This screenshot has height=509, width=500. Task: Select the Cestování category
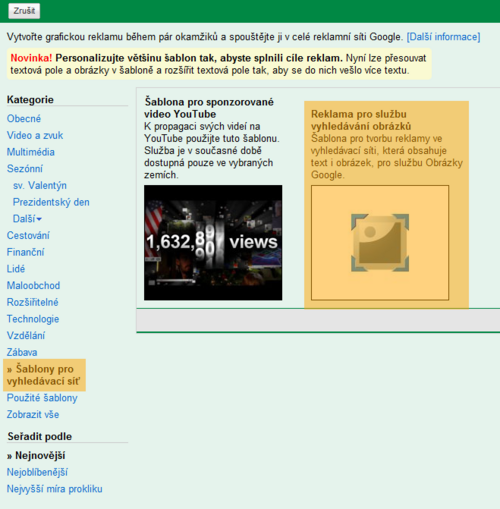pyautogui.click(x=28, y=235)
